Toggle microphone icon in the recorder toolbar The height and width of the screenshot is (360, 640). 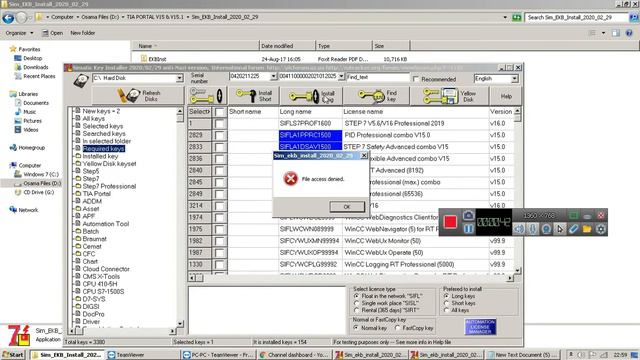tap(532, 229)
